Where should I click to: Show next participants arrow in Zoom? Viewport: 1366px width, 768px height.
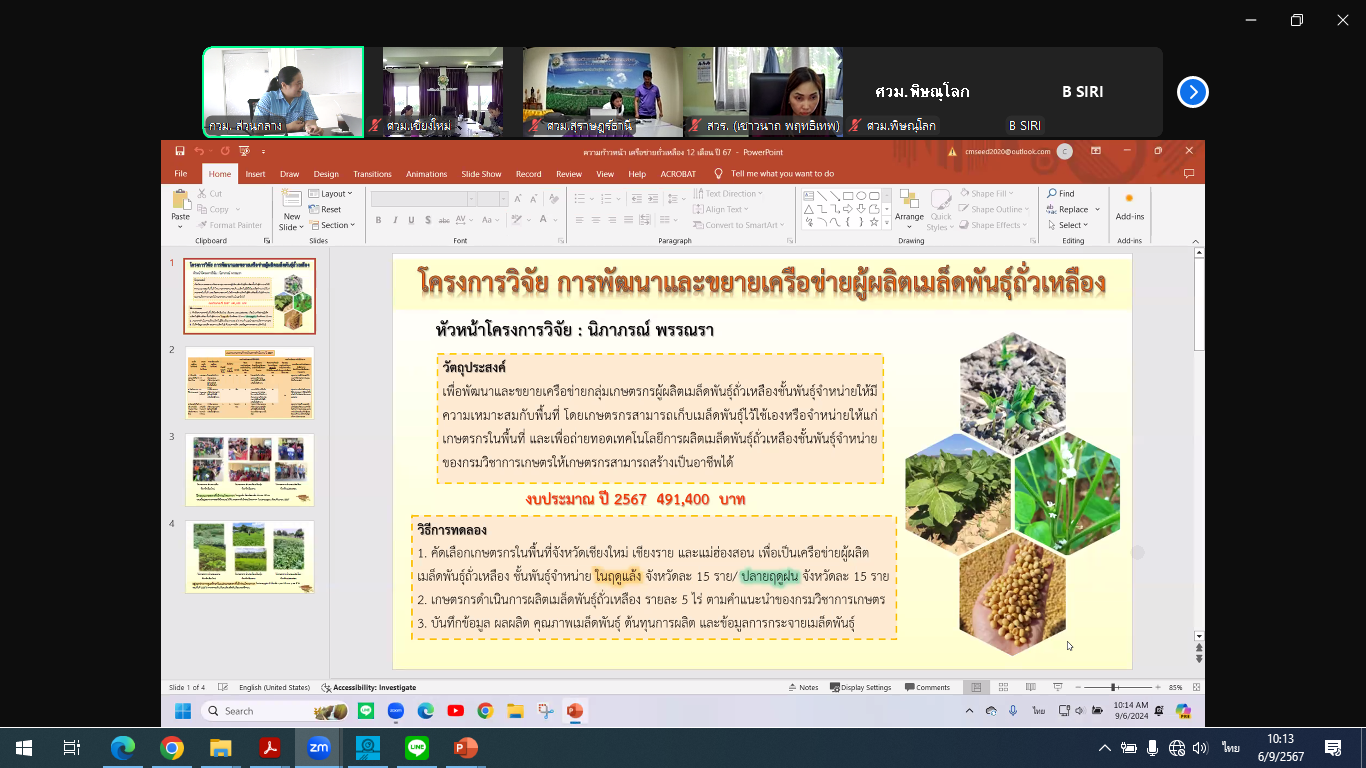[x=1192, y=92]
